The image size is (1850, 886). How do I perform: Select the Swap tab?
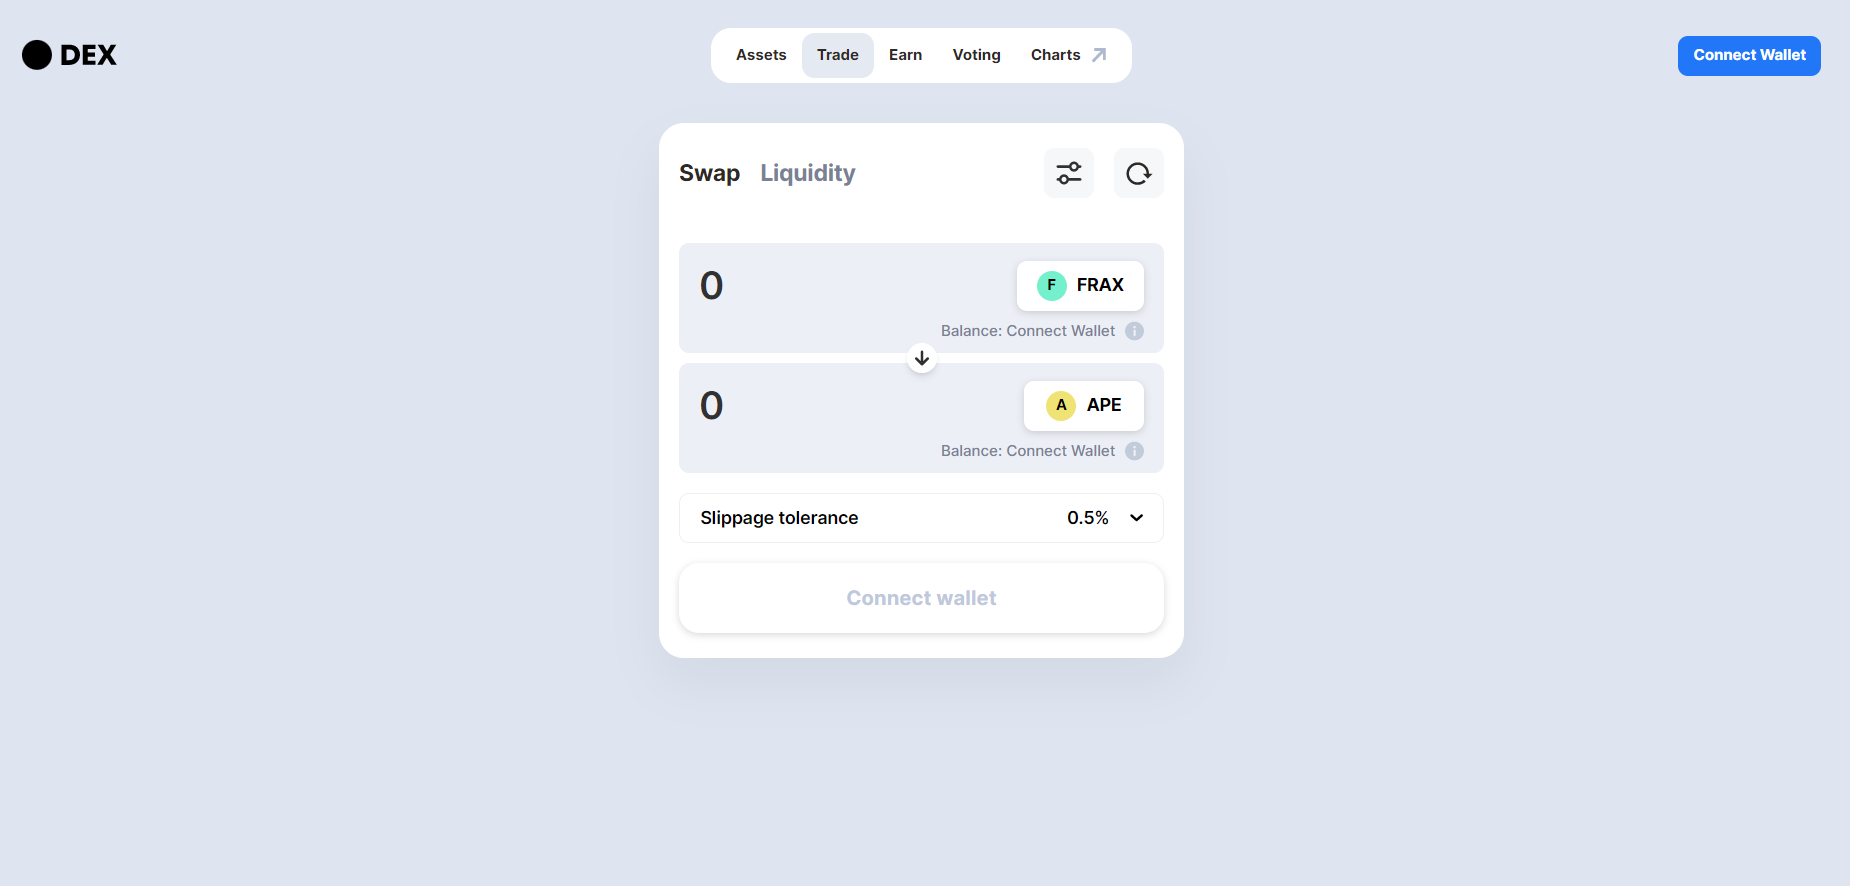pyautogui.click(x=709, y=172)
